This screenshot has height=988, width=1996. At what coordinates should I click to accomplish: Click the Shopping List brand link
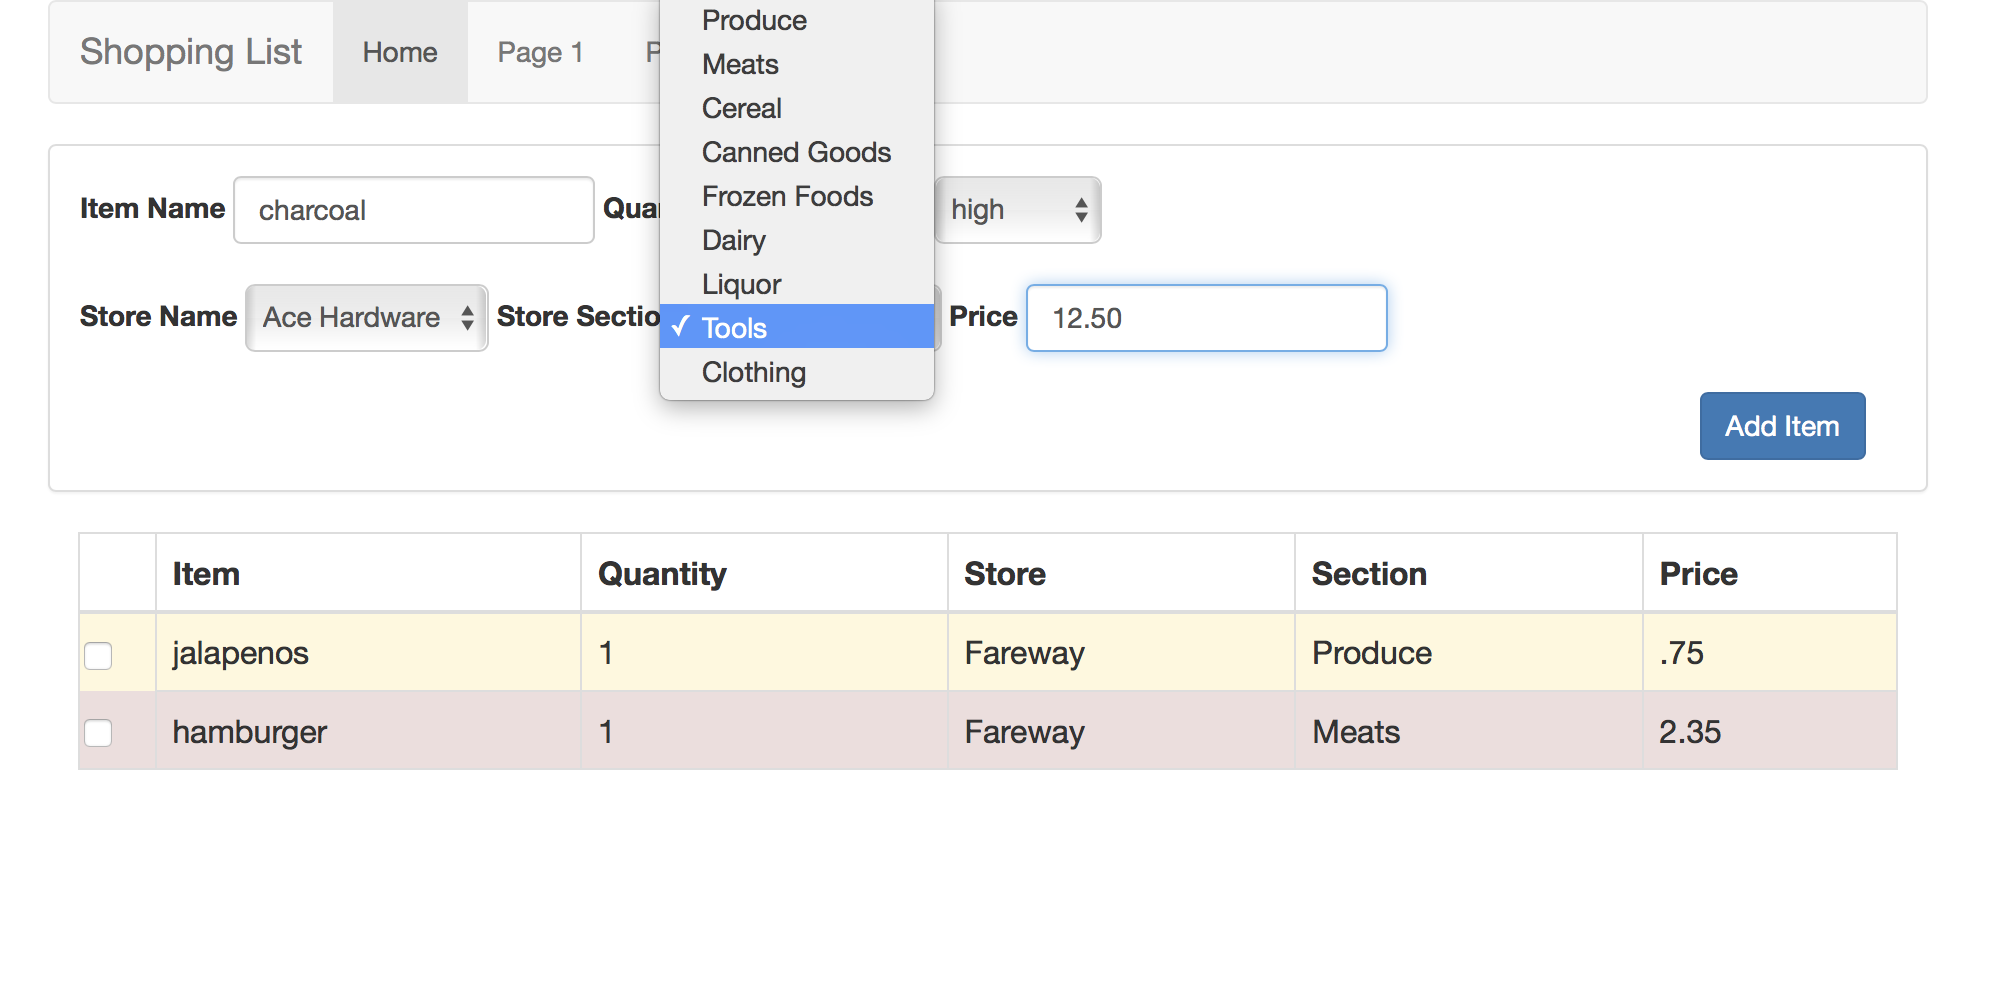tap(191, 52)
